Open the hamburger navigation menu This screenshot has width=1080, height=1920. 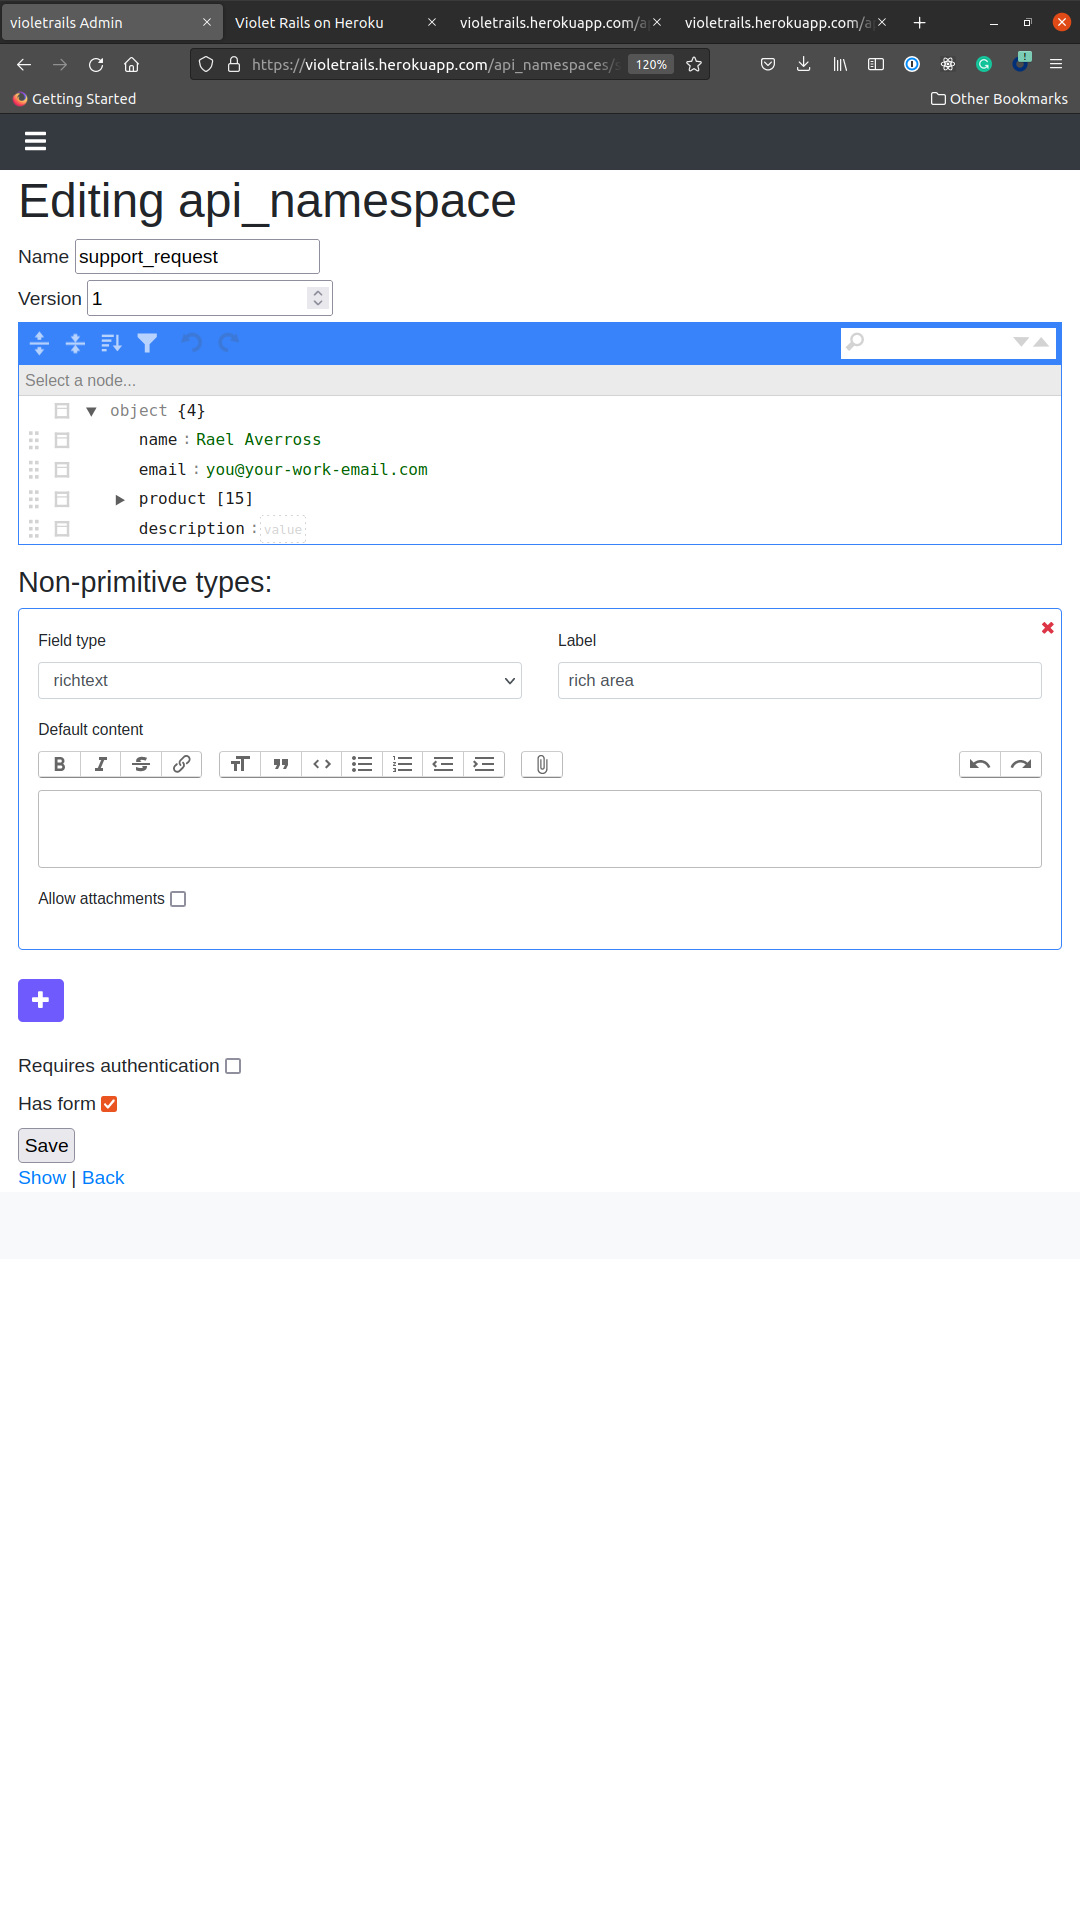(x=36, y=141)
